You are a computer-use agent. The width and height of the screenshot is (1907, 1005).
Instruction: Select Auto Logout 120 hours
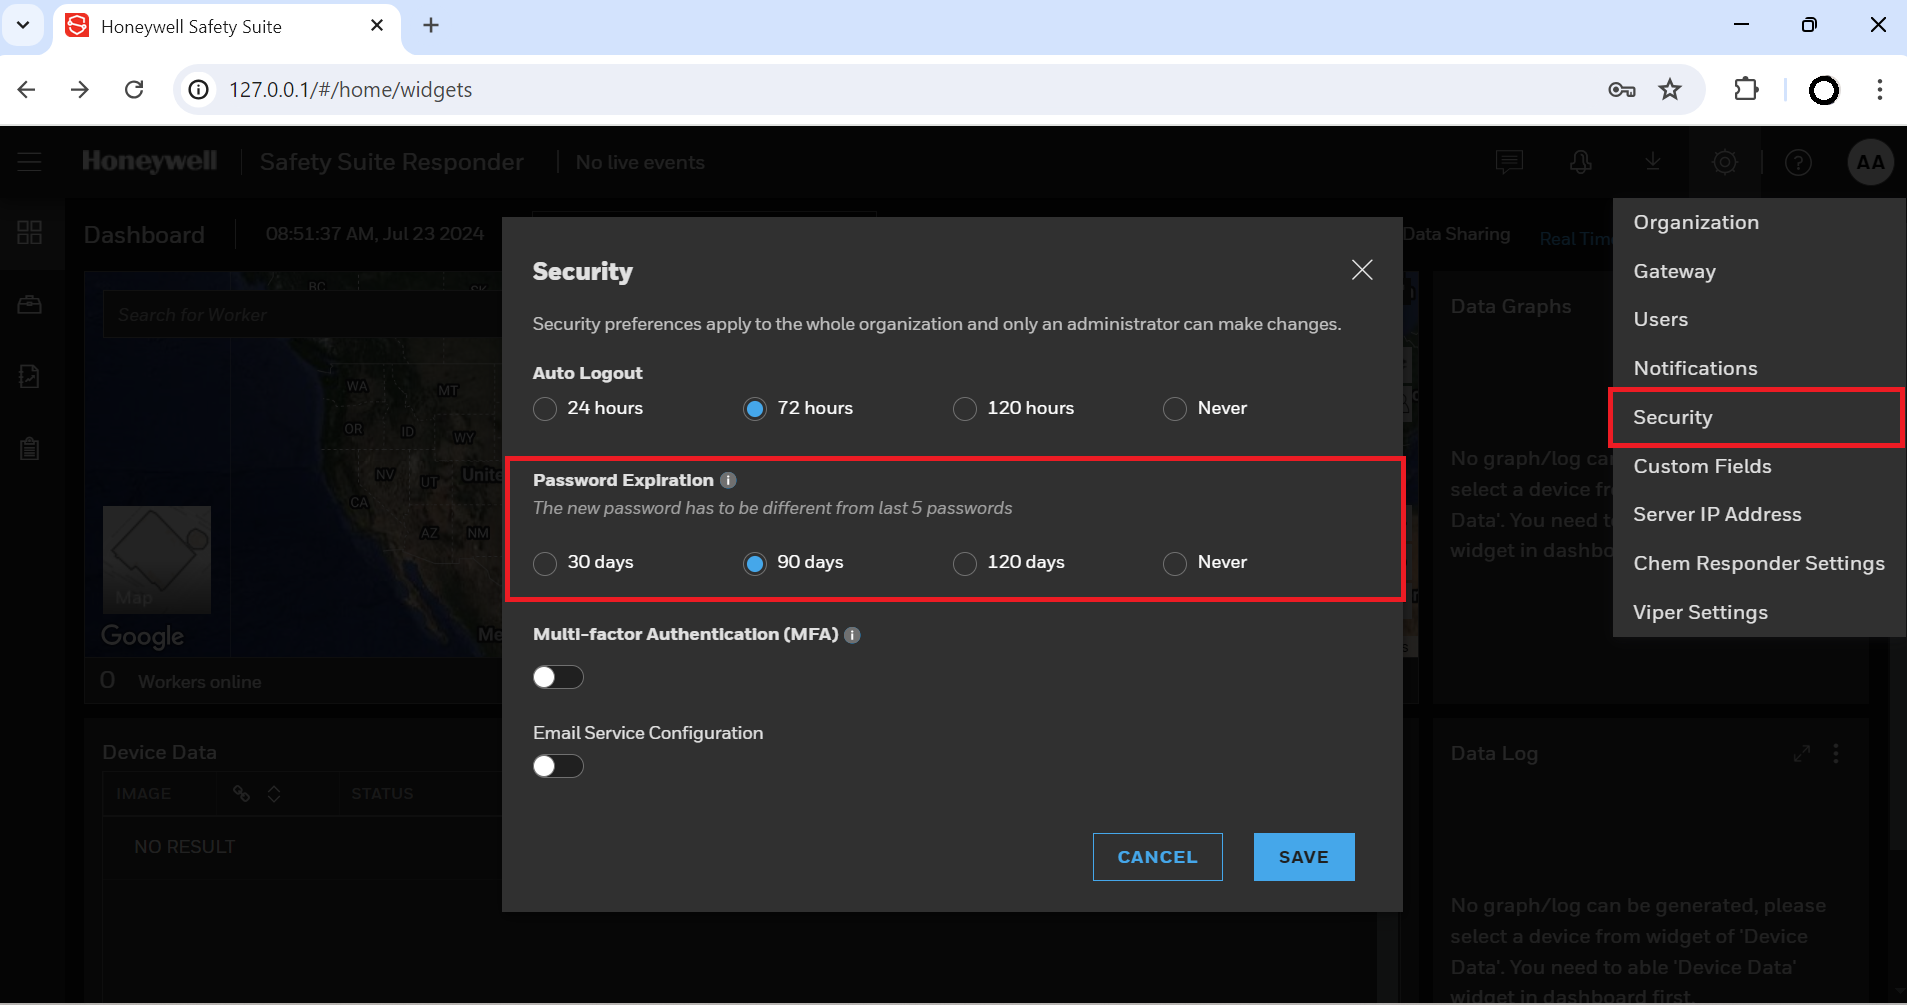click(965, 409)
